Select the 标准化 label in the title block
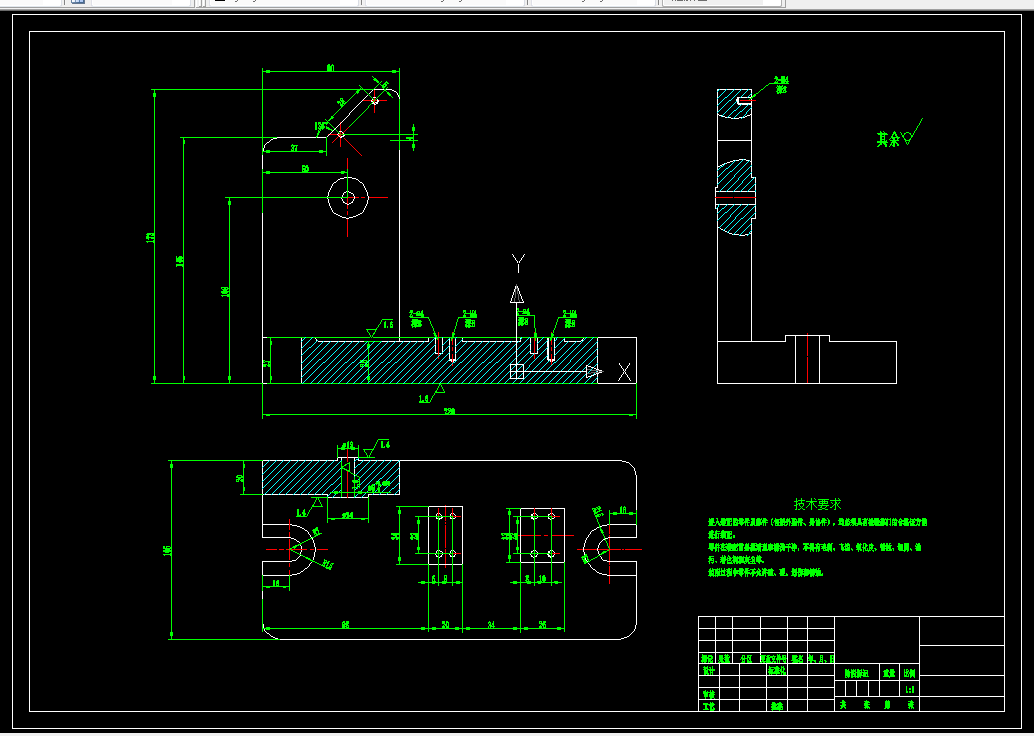 777,670
